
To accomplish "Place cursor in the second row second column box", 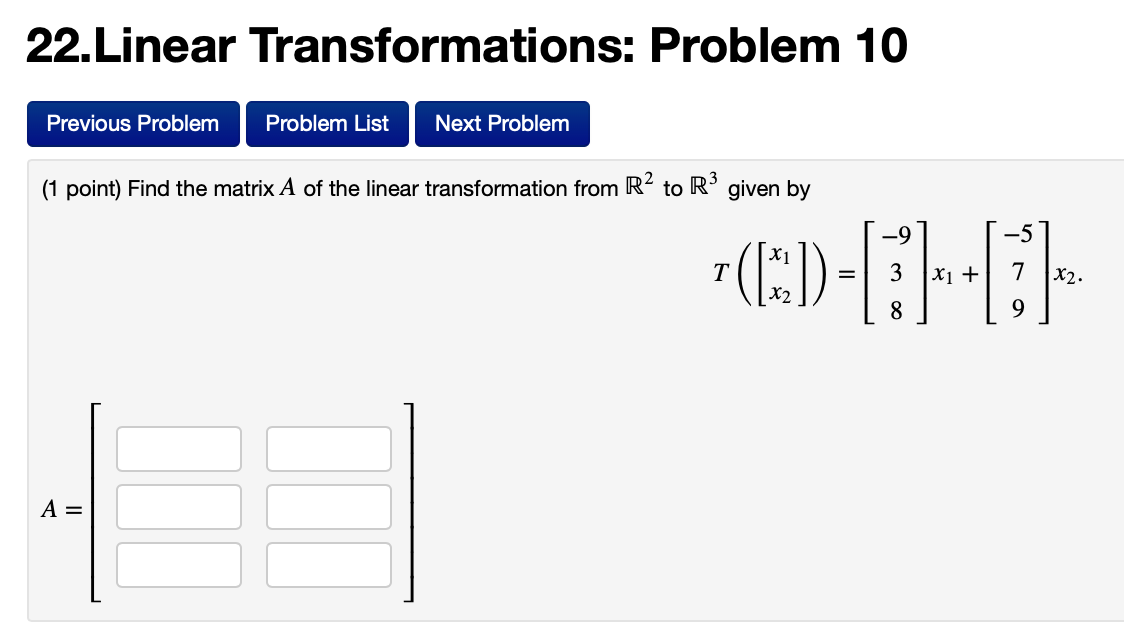I will coord(329,506).
